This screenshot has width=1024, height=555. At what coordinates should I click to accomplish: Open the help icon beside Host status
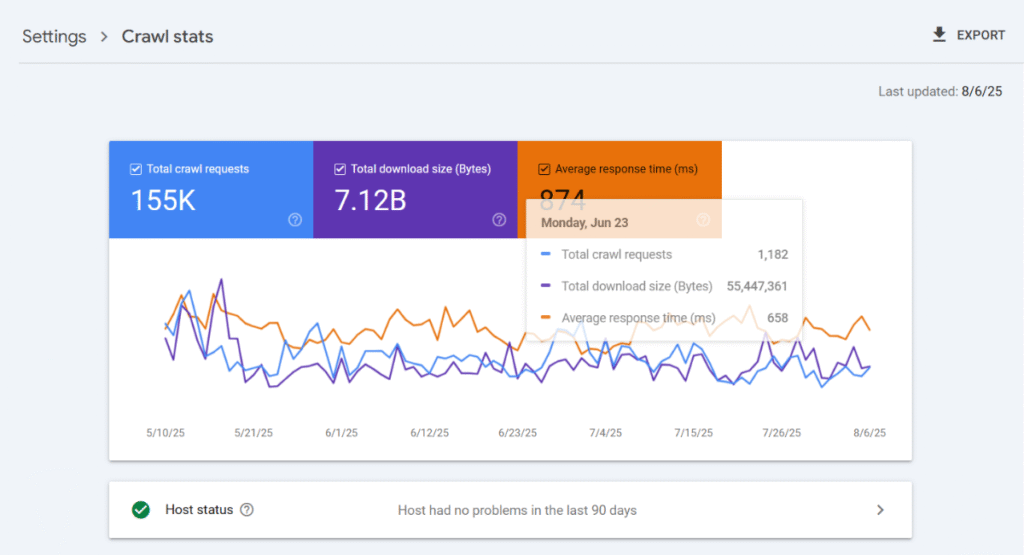click(247, 510)
